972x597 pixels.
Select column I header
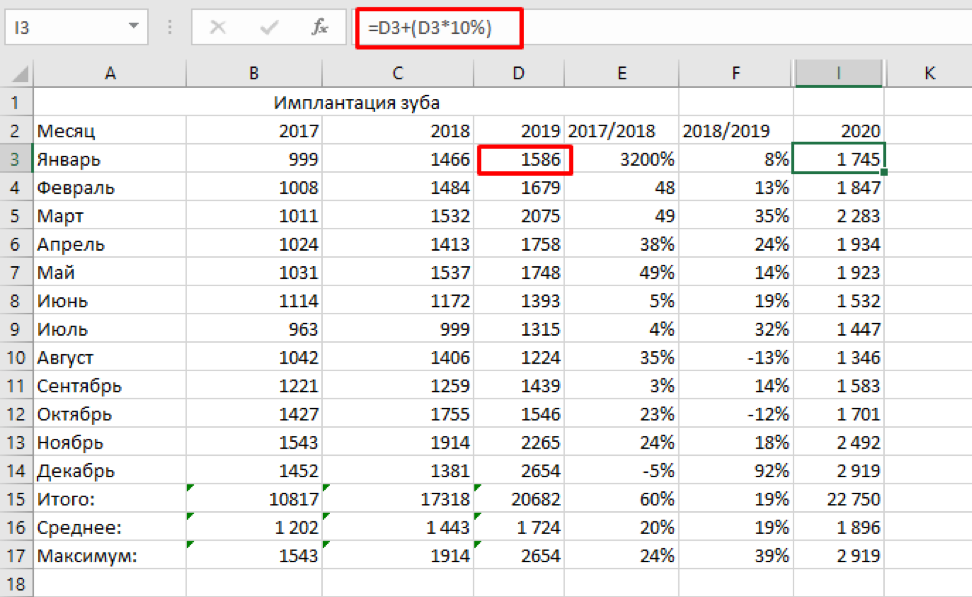point(839,73)
